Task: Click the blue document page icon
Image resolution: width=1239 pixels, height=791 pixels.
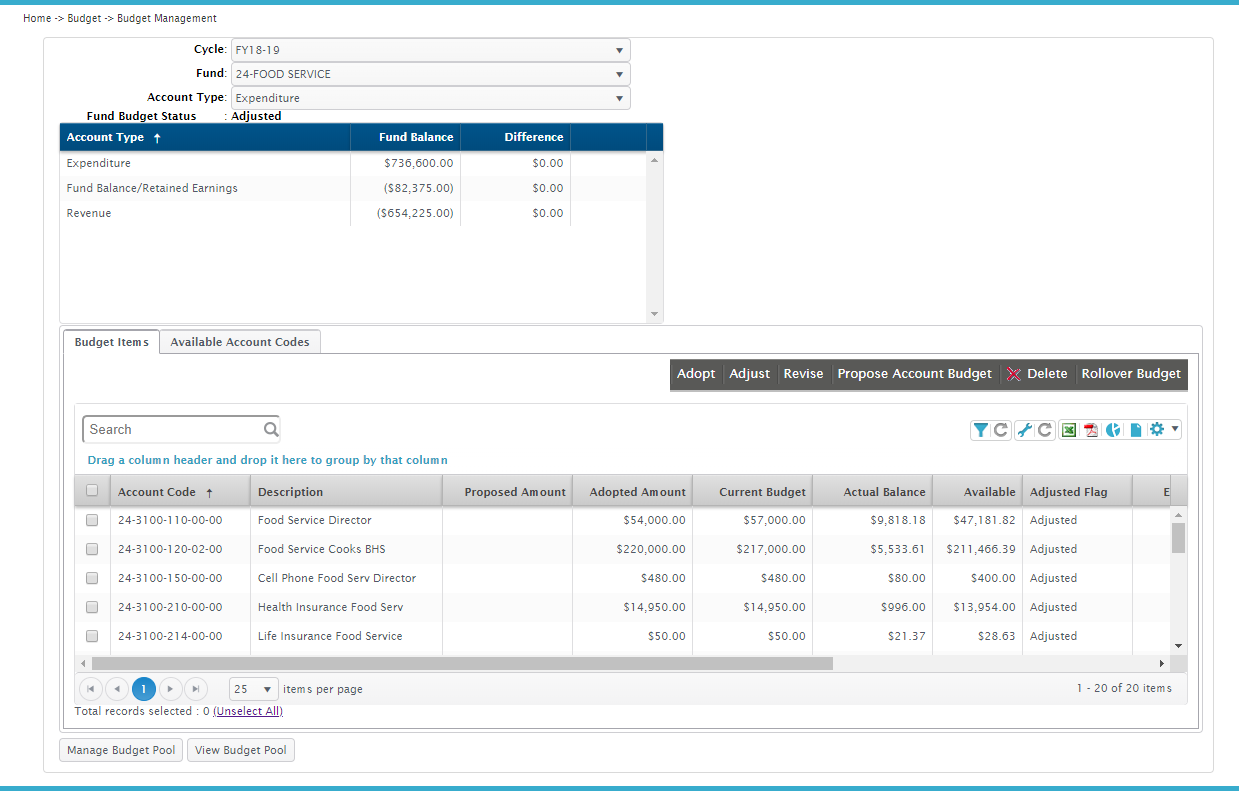Action: [x=1136, y=430]
